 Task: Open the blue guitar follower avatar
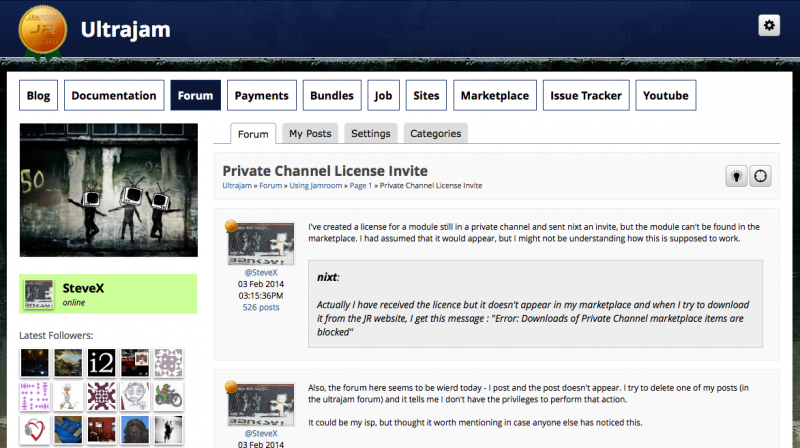68,430
